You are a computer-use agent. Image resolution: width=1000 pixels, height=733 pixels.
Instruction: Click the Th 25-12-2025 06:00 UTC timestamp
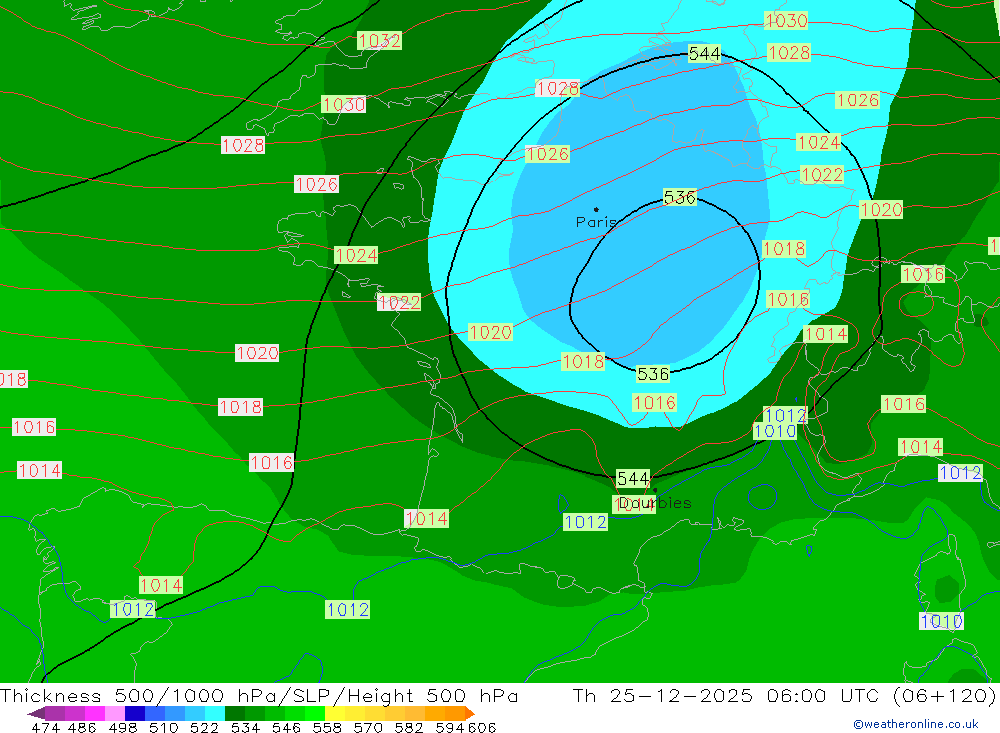(x=726, y=695)
